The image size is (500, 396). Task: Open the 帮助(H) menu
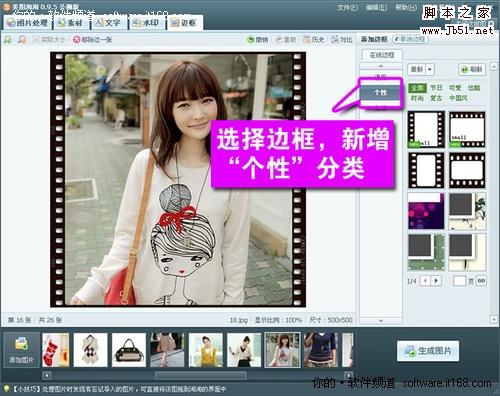click(406, 7)
